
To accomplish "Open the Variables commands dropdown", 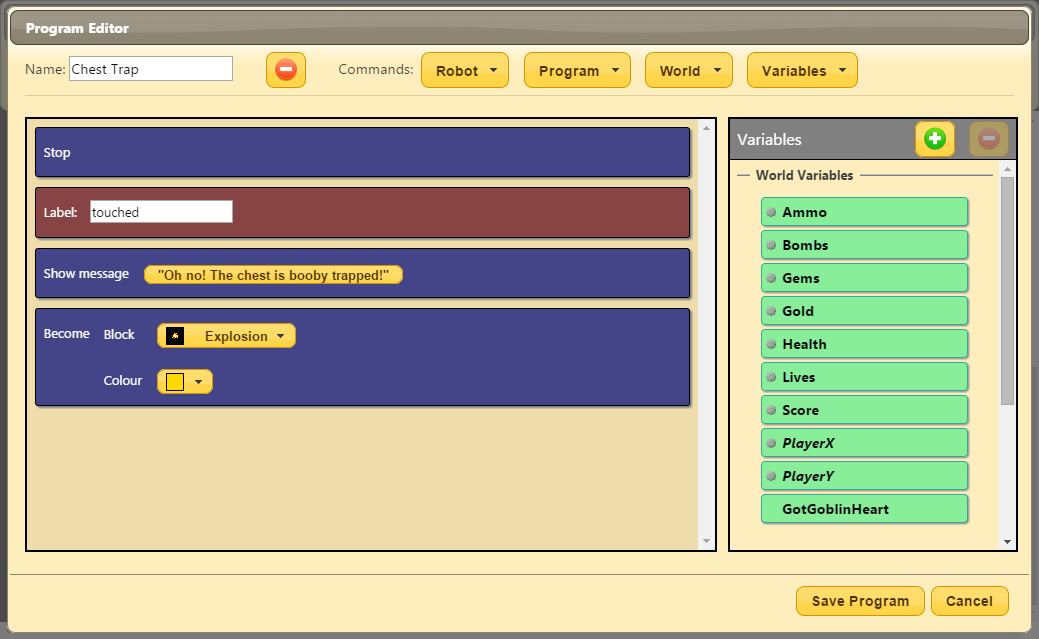I will 802,70.
